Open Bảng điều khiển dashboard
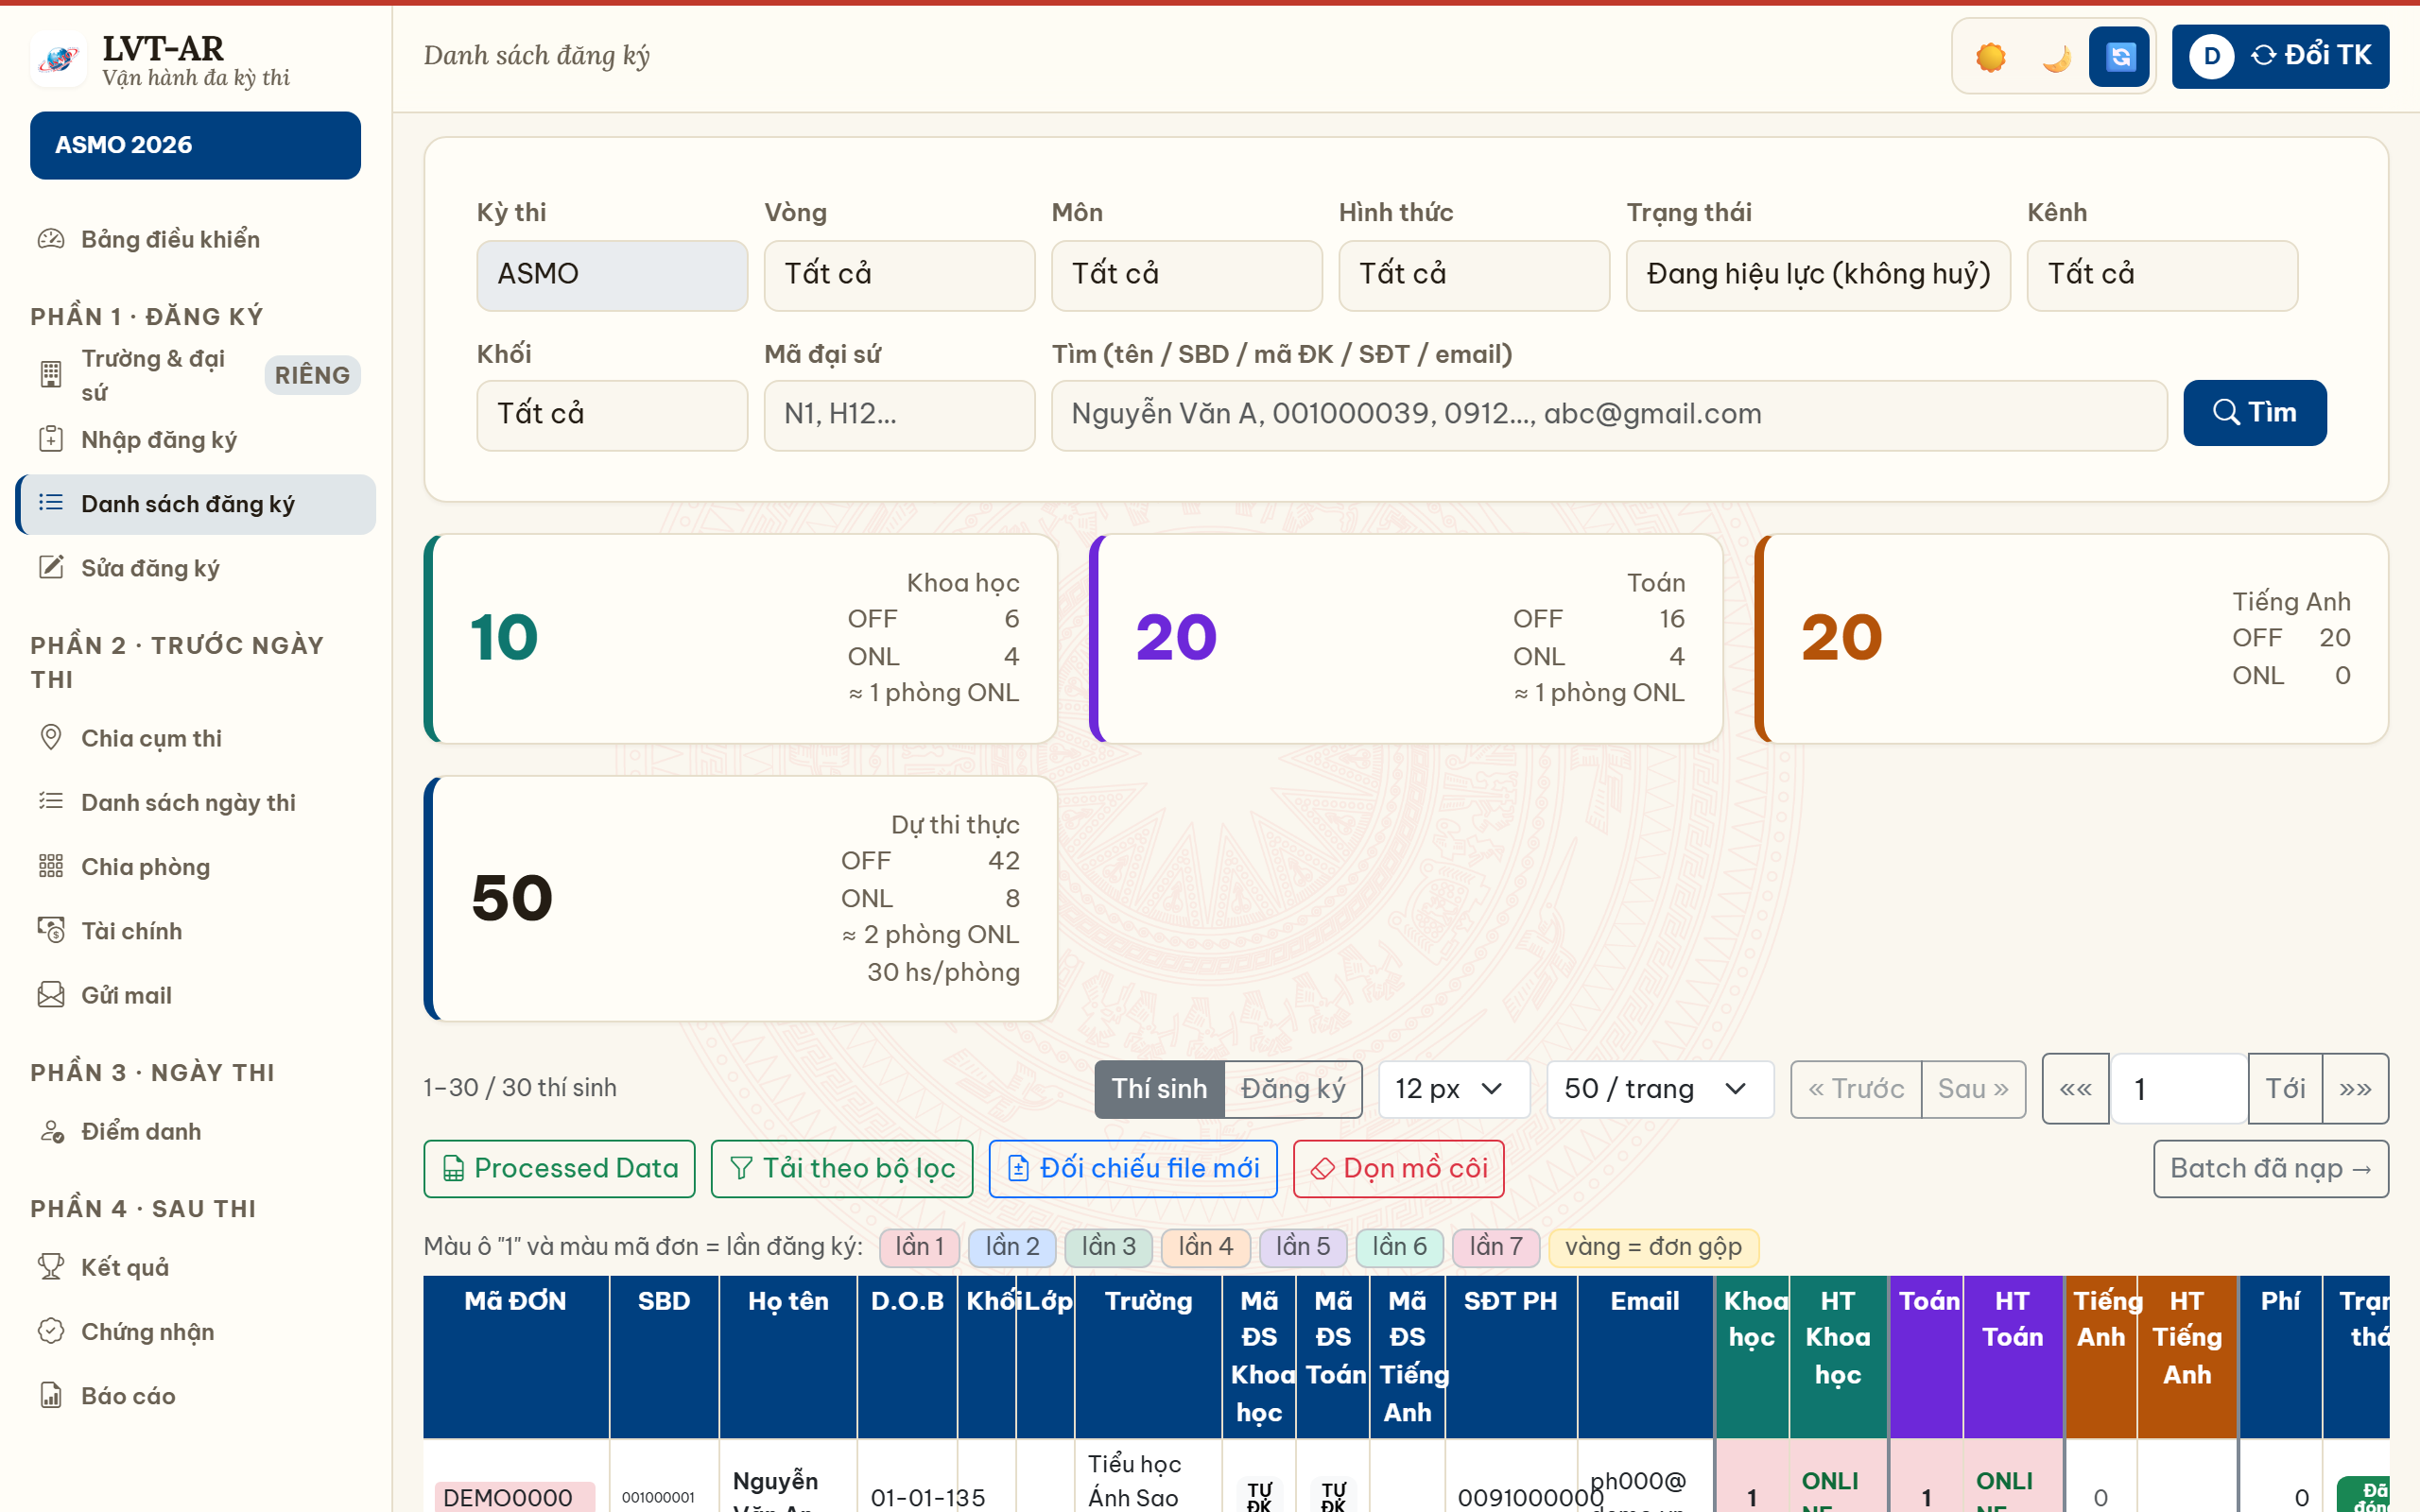This screenshot has height=1512, width=2420. [195, 239]
